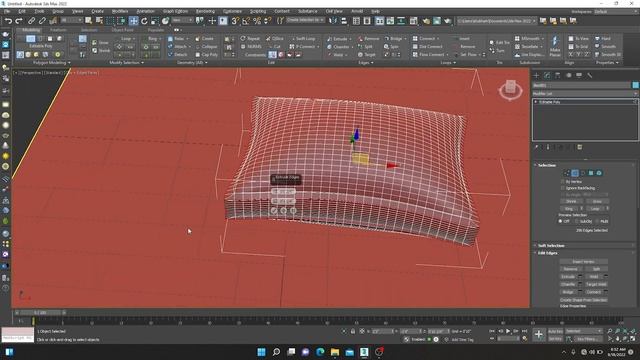Select the Off preview selection radio
The width and height of the screenshot is (640, 360).
pyautogui.click(x=560, y=221)
